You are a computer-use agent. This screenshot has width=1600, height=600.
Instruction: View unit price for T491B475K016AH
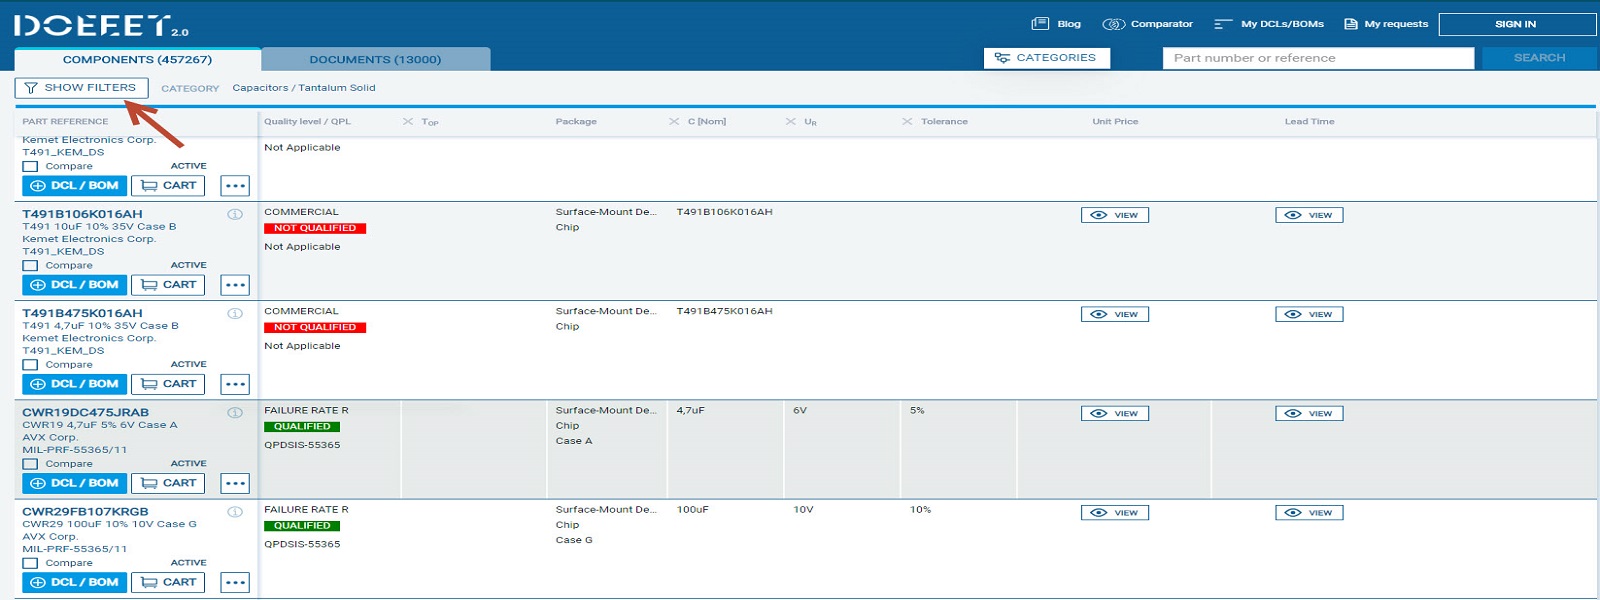1115,314
